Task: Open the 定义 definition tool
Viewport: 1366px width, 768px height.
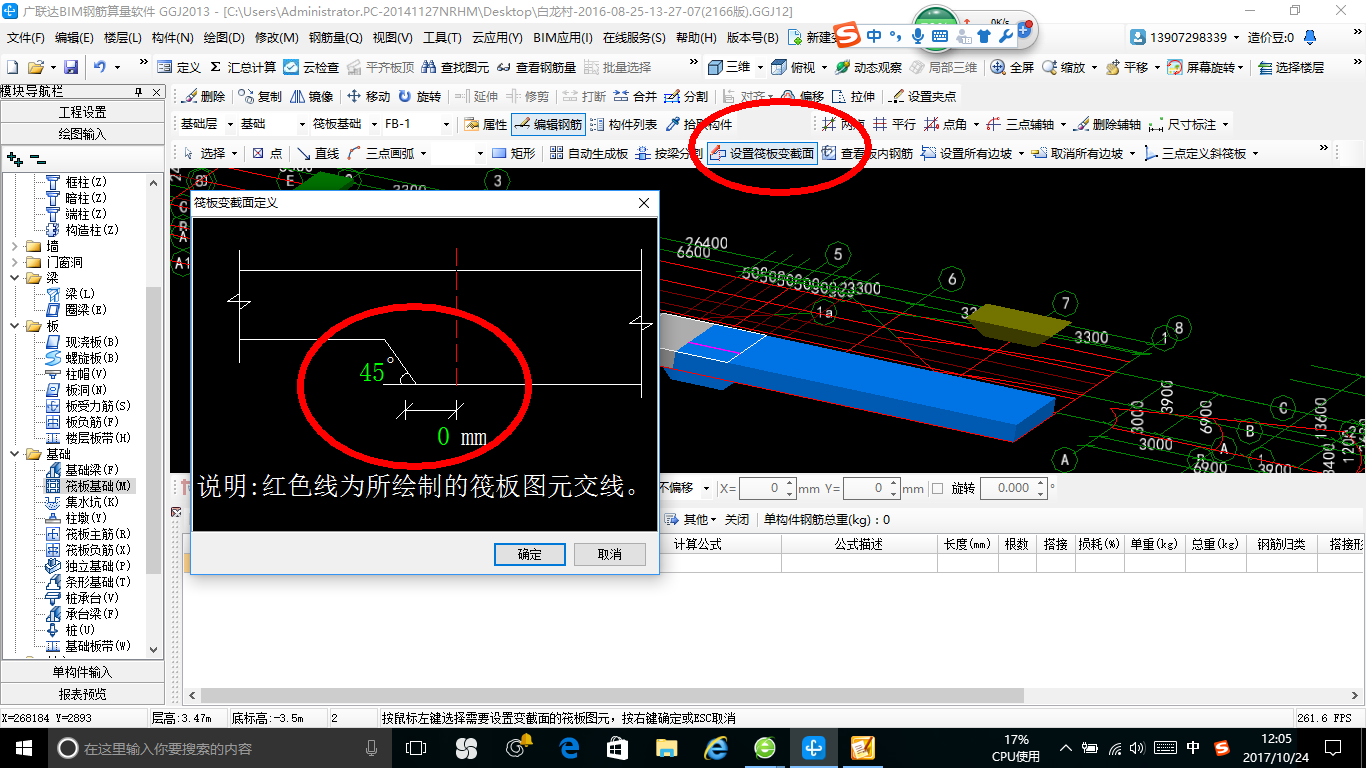Action: [180, 67]
